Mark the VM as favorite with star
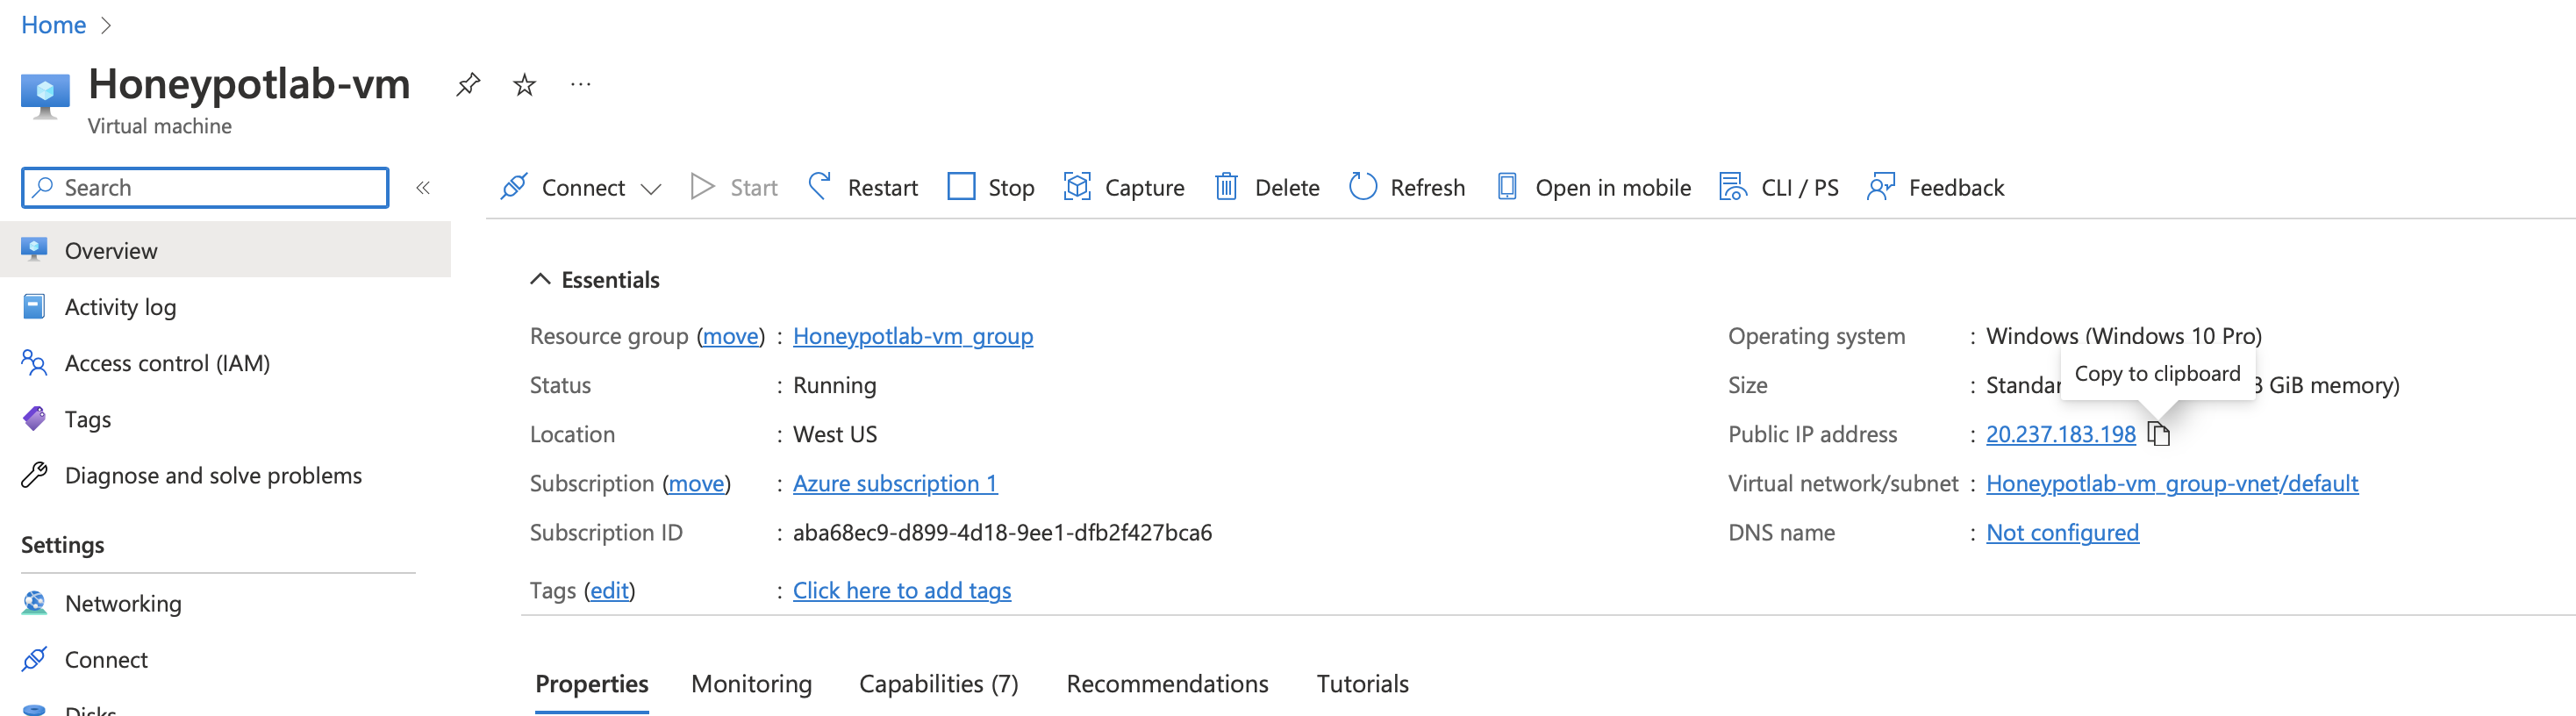Image resolution: width=2576 pixels, height=716 pixels. click(x=524, y=85)
